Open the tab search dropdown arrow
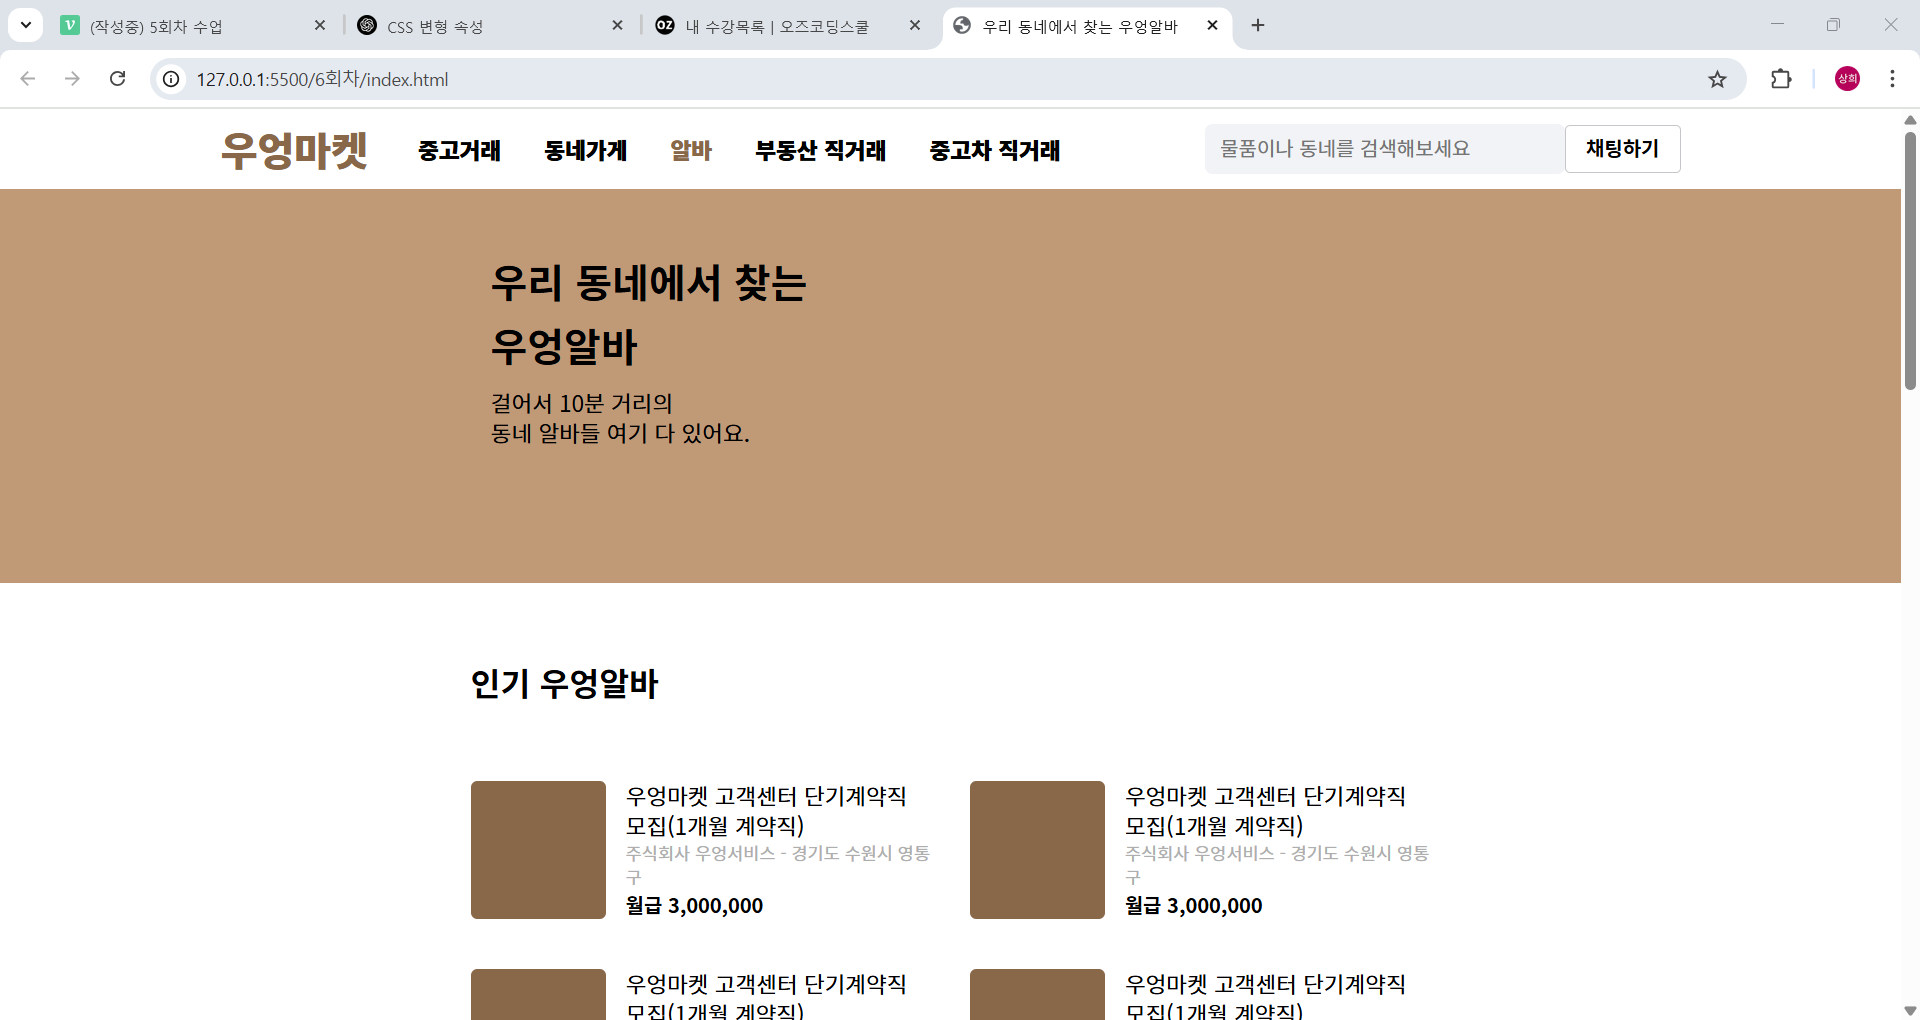 point(26,25)
